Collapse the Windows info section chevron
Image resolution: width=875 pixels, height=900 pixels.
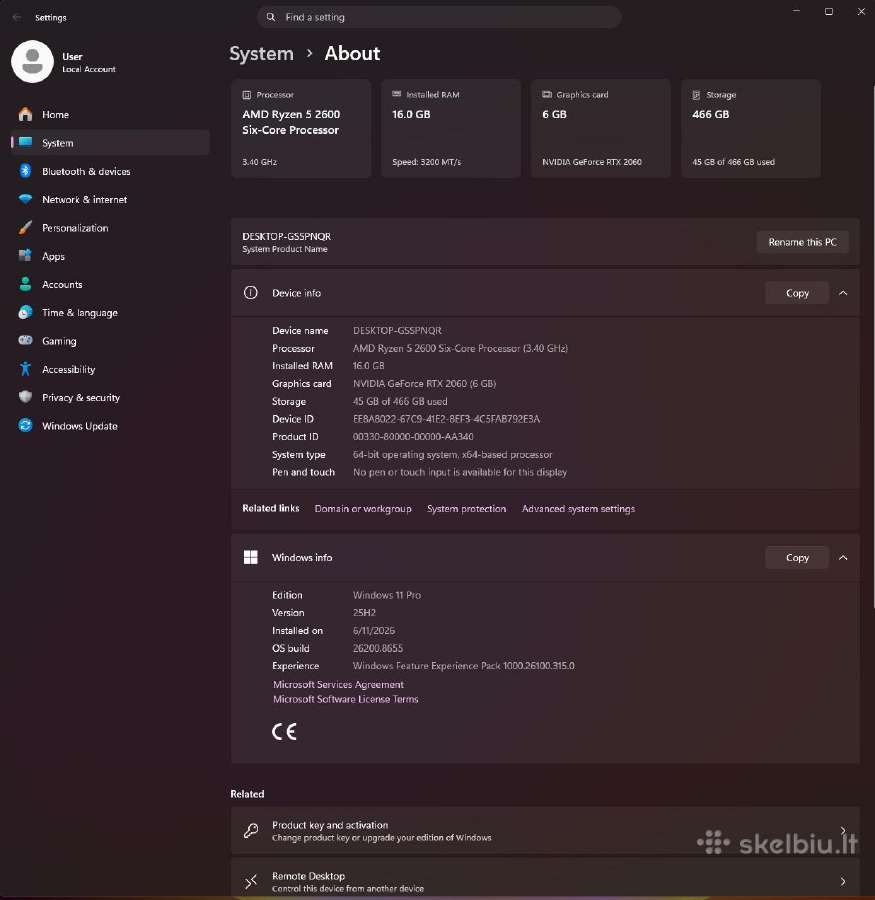[x=843, y=557]
